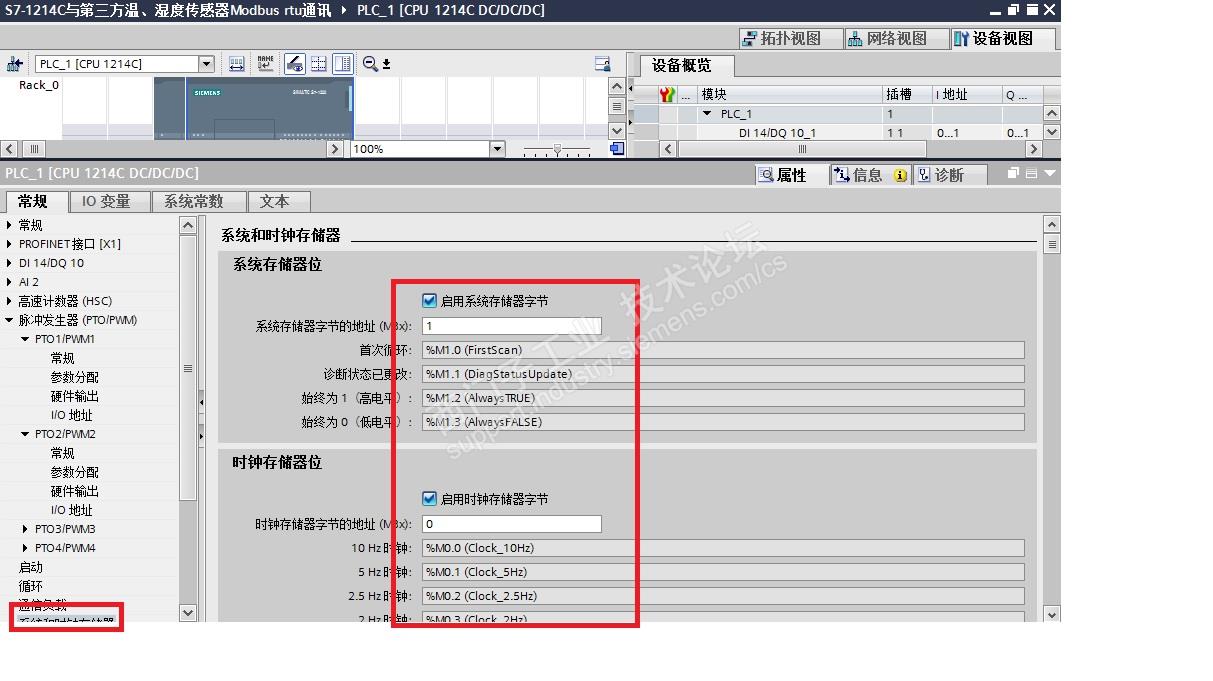Select I/O 地址 under PTO1/PWM1
The image size is (1213, 681).
pos(72,415)
